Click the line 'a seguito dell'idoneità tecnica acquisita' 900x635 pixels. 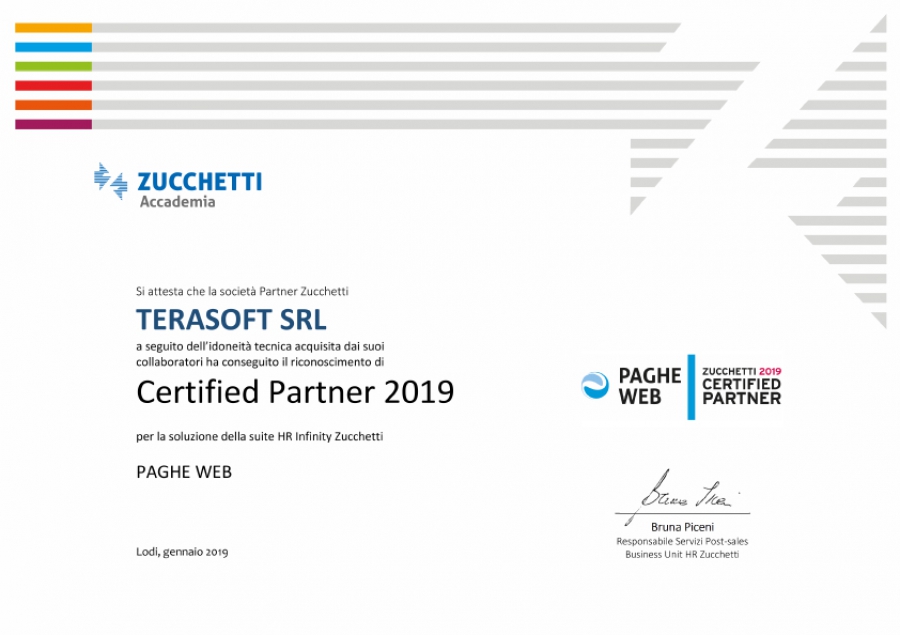260,346
